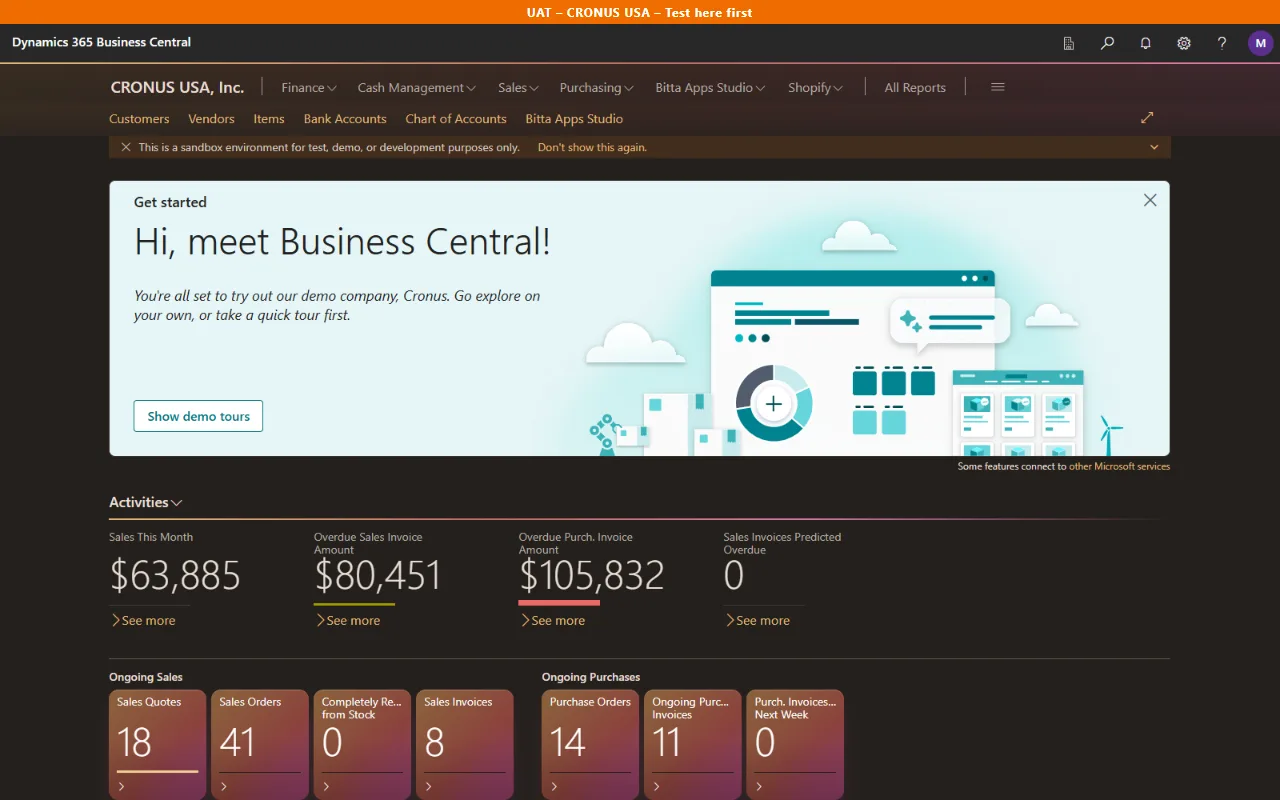The width and height of the screenshot is (1280, 800).
Task: Open the Purchase Orders tile
Action: pos(590,744)
